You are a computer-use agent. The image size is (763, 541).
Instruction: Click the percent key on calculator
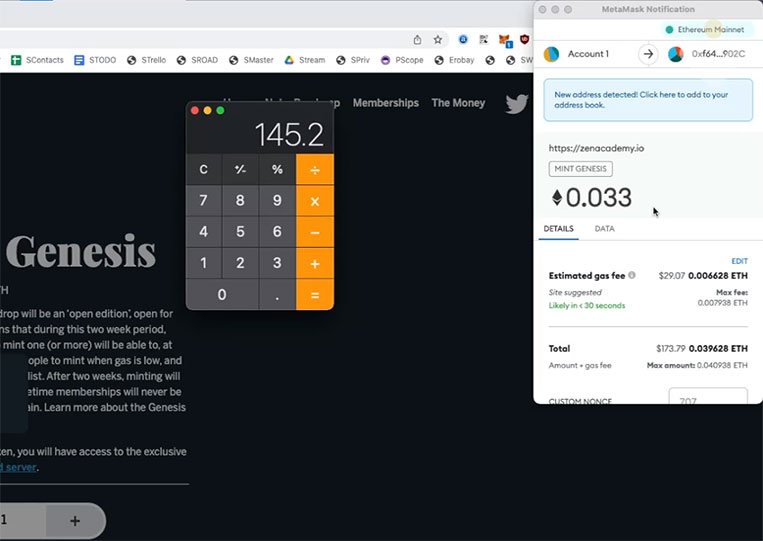tap(277, 169)
